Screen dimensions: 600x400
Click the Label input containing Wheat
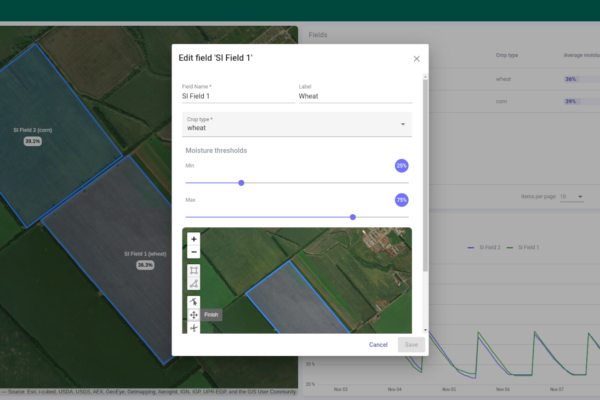click(354, 97)
